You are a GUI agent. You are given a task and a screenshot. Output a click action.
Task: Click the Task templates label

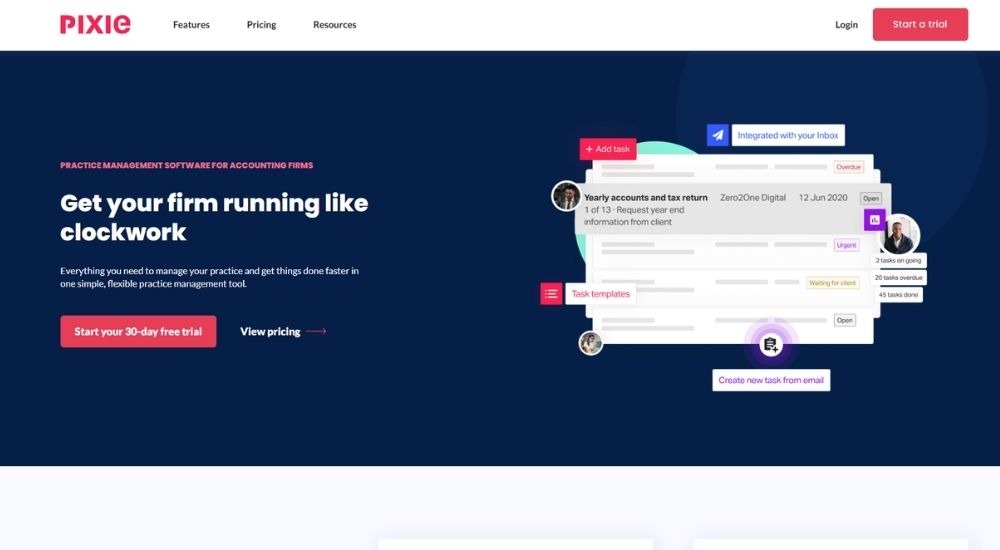(x=600, y=294)
